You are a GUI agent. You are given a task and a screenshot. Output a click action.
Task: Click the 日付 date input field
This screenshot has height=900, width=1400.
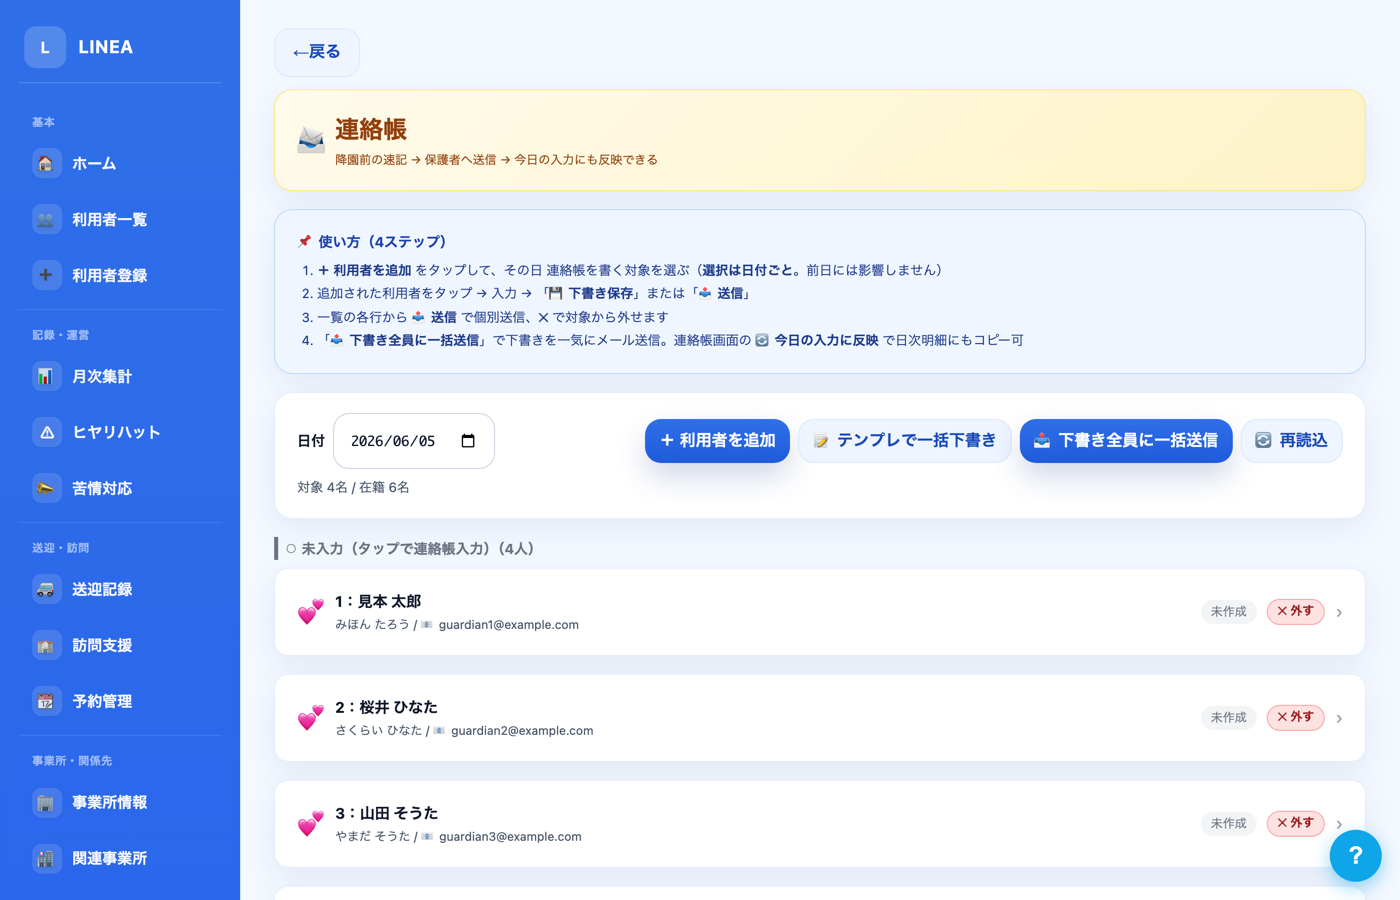click(414, 441)
